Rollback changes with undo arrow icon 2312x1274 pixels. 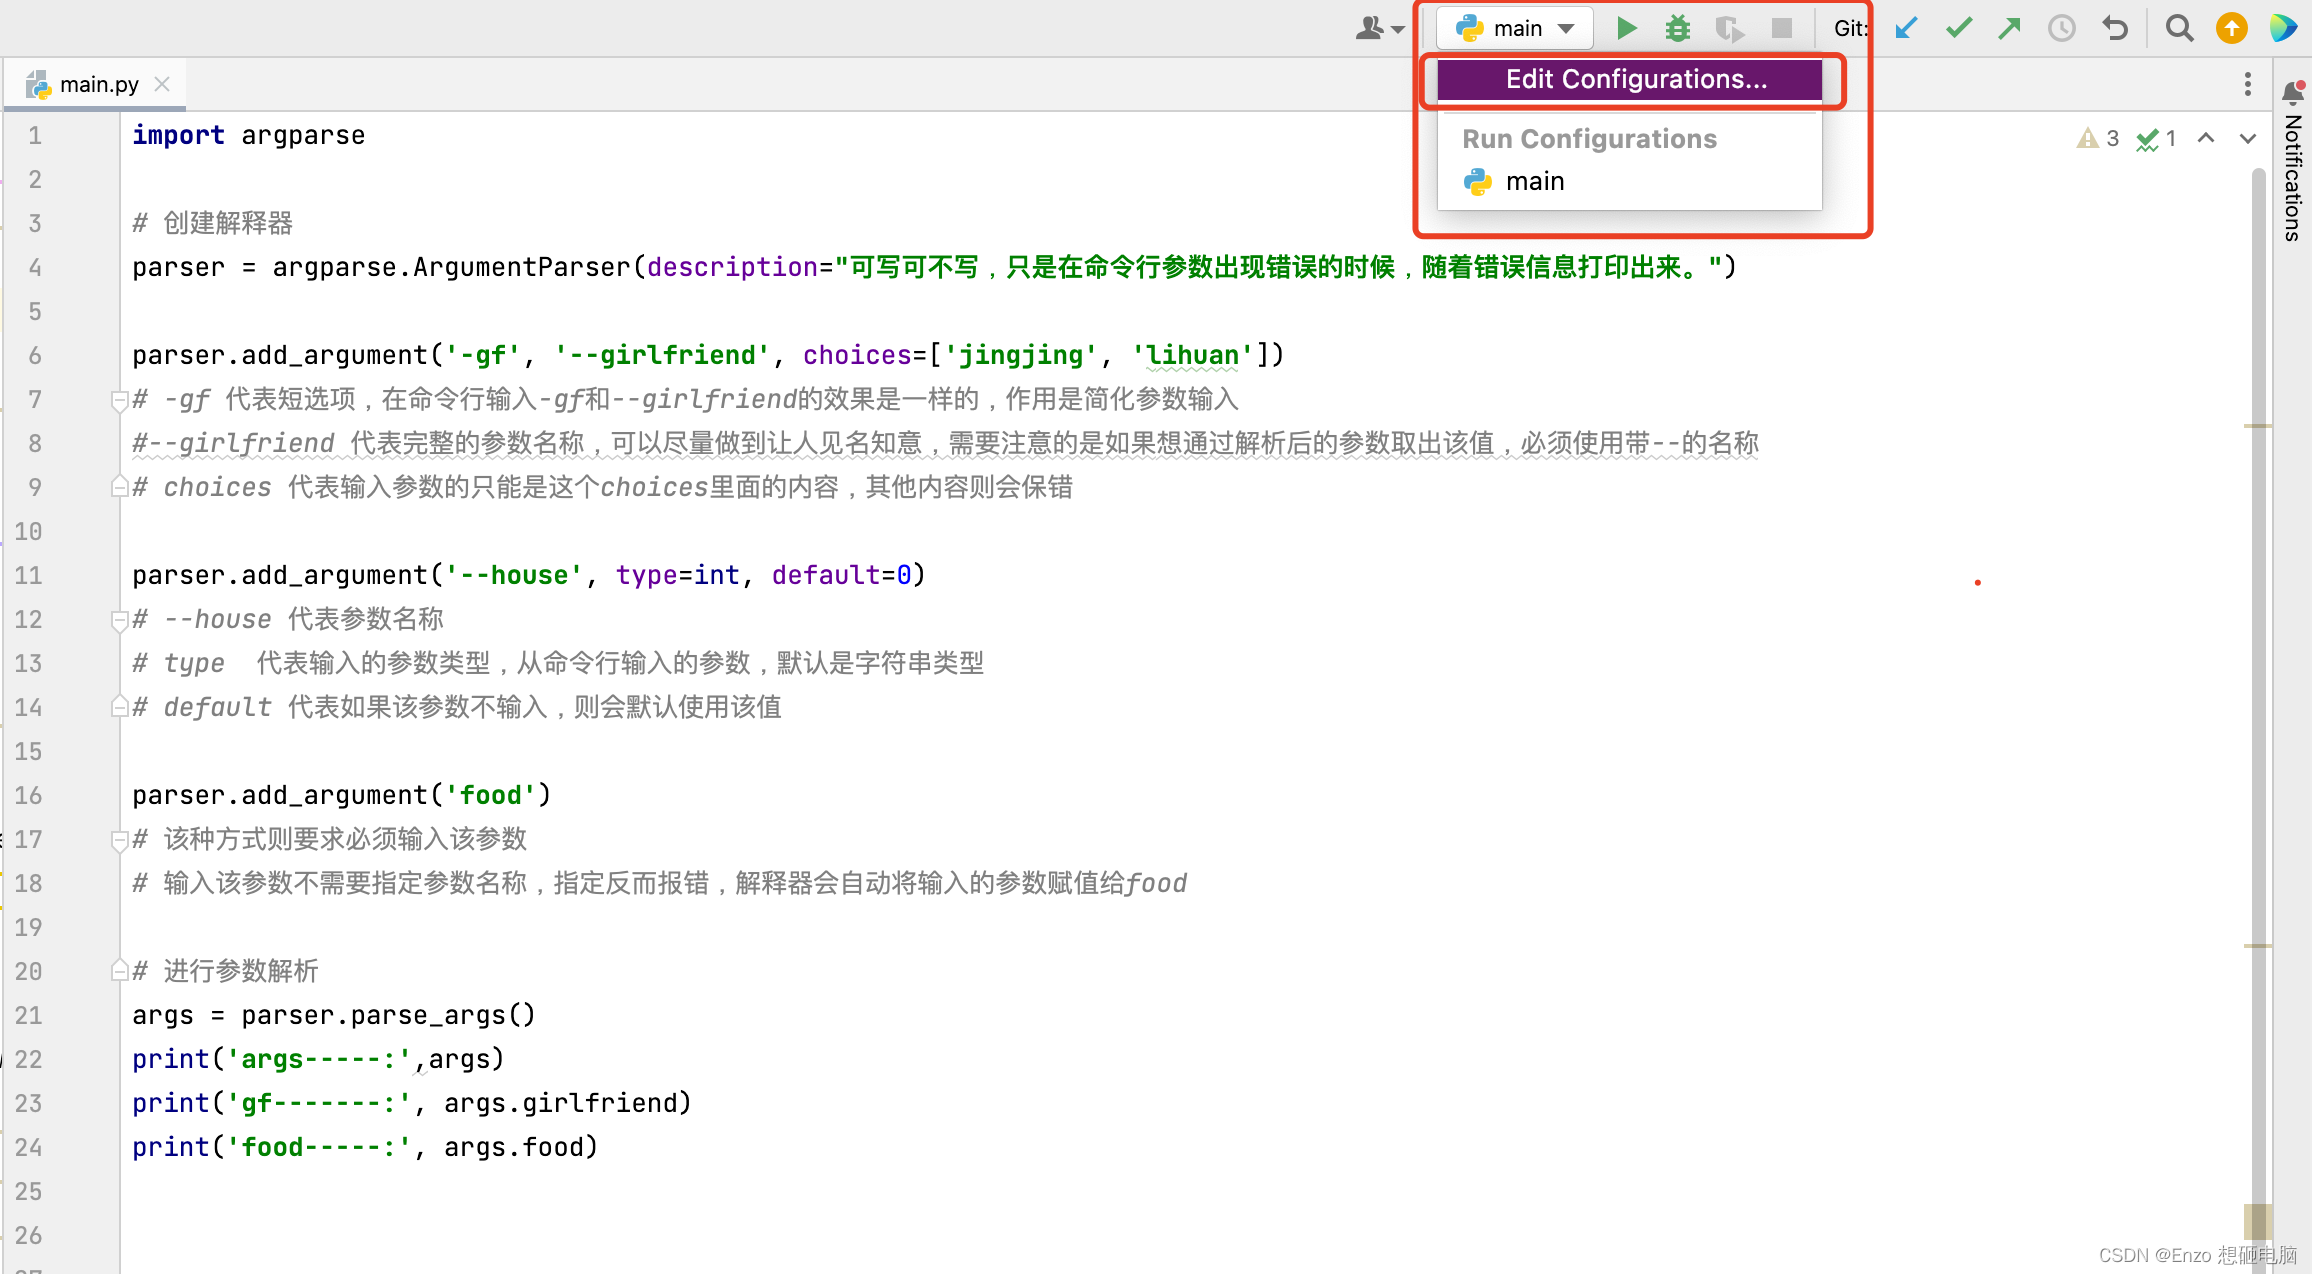pyautogui.click(x=2114, y=28)
